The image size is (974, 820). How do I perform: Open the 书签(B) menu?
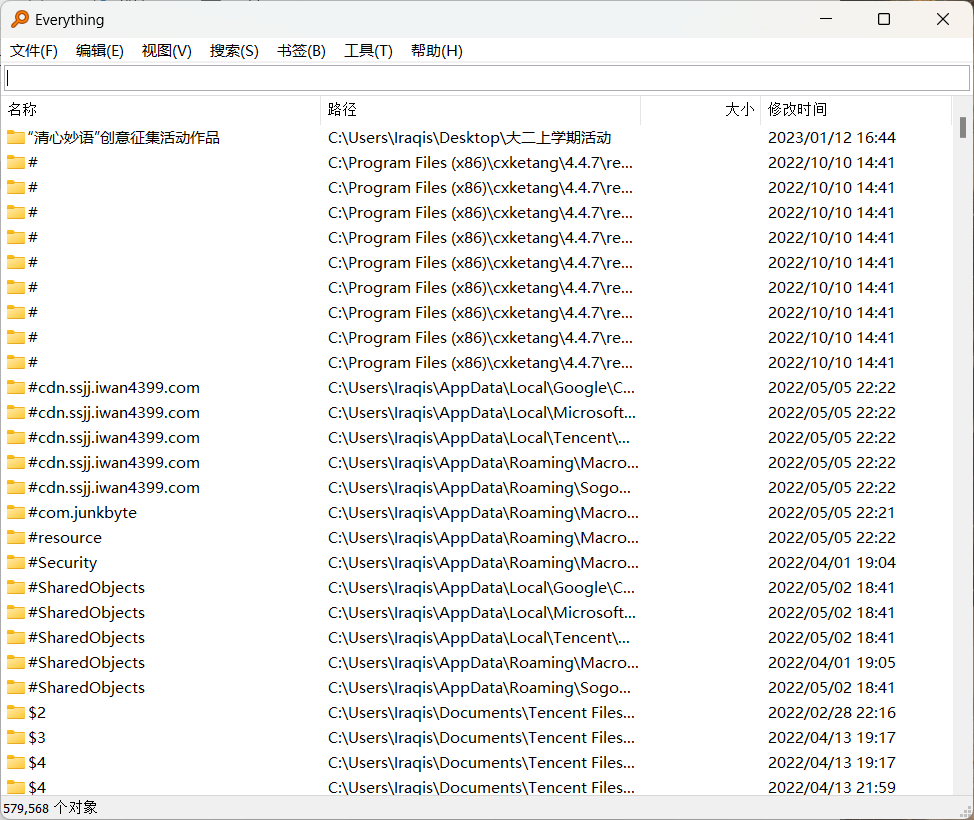[x=301, y=51]
